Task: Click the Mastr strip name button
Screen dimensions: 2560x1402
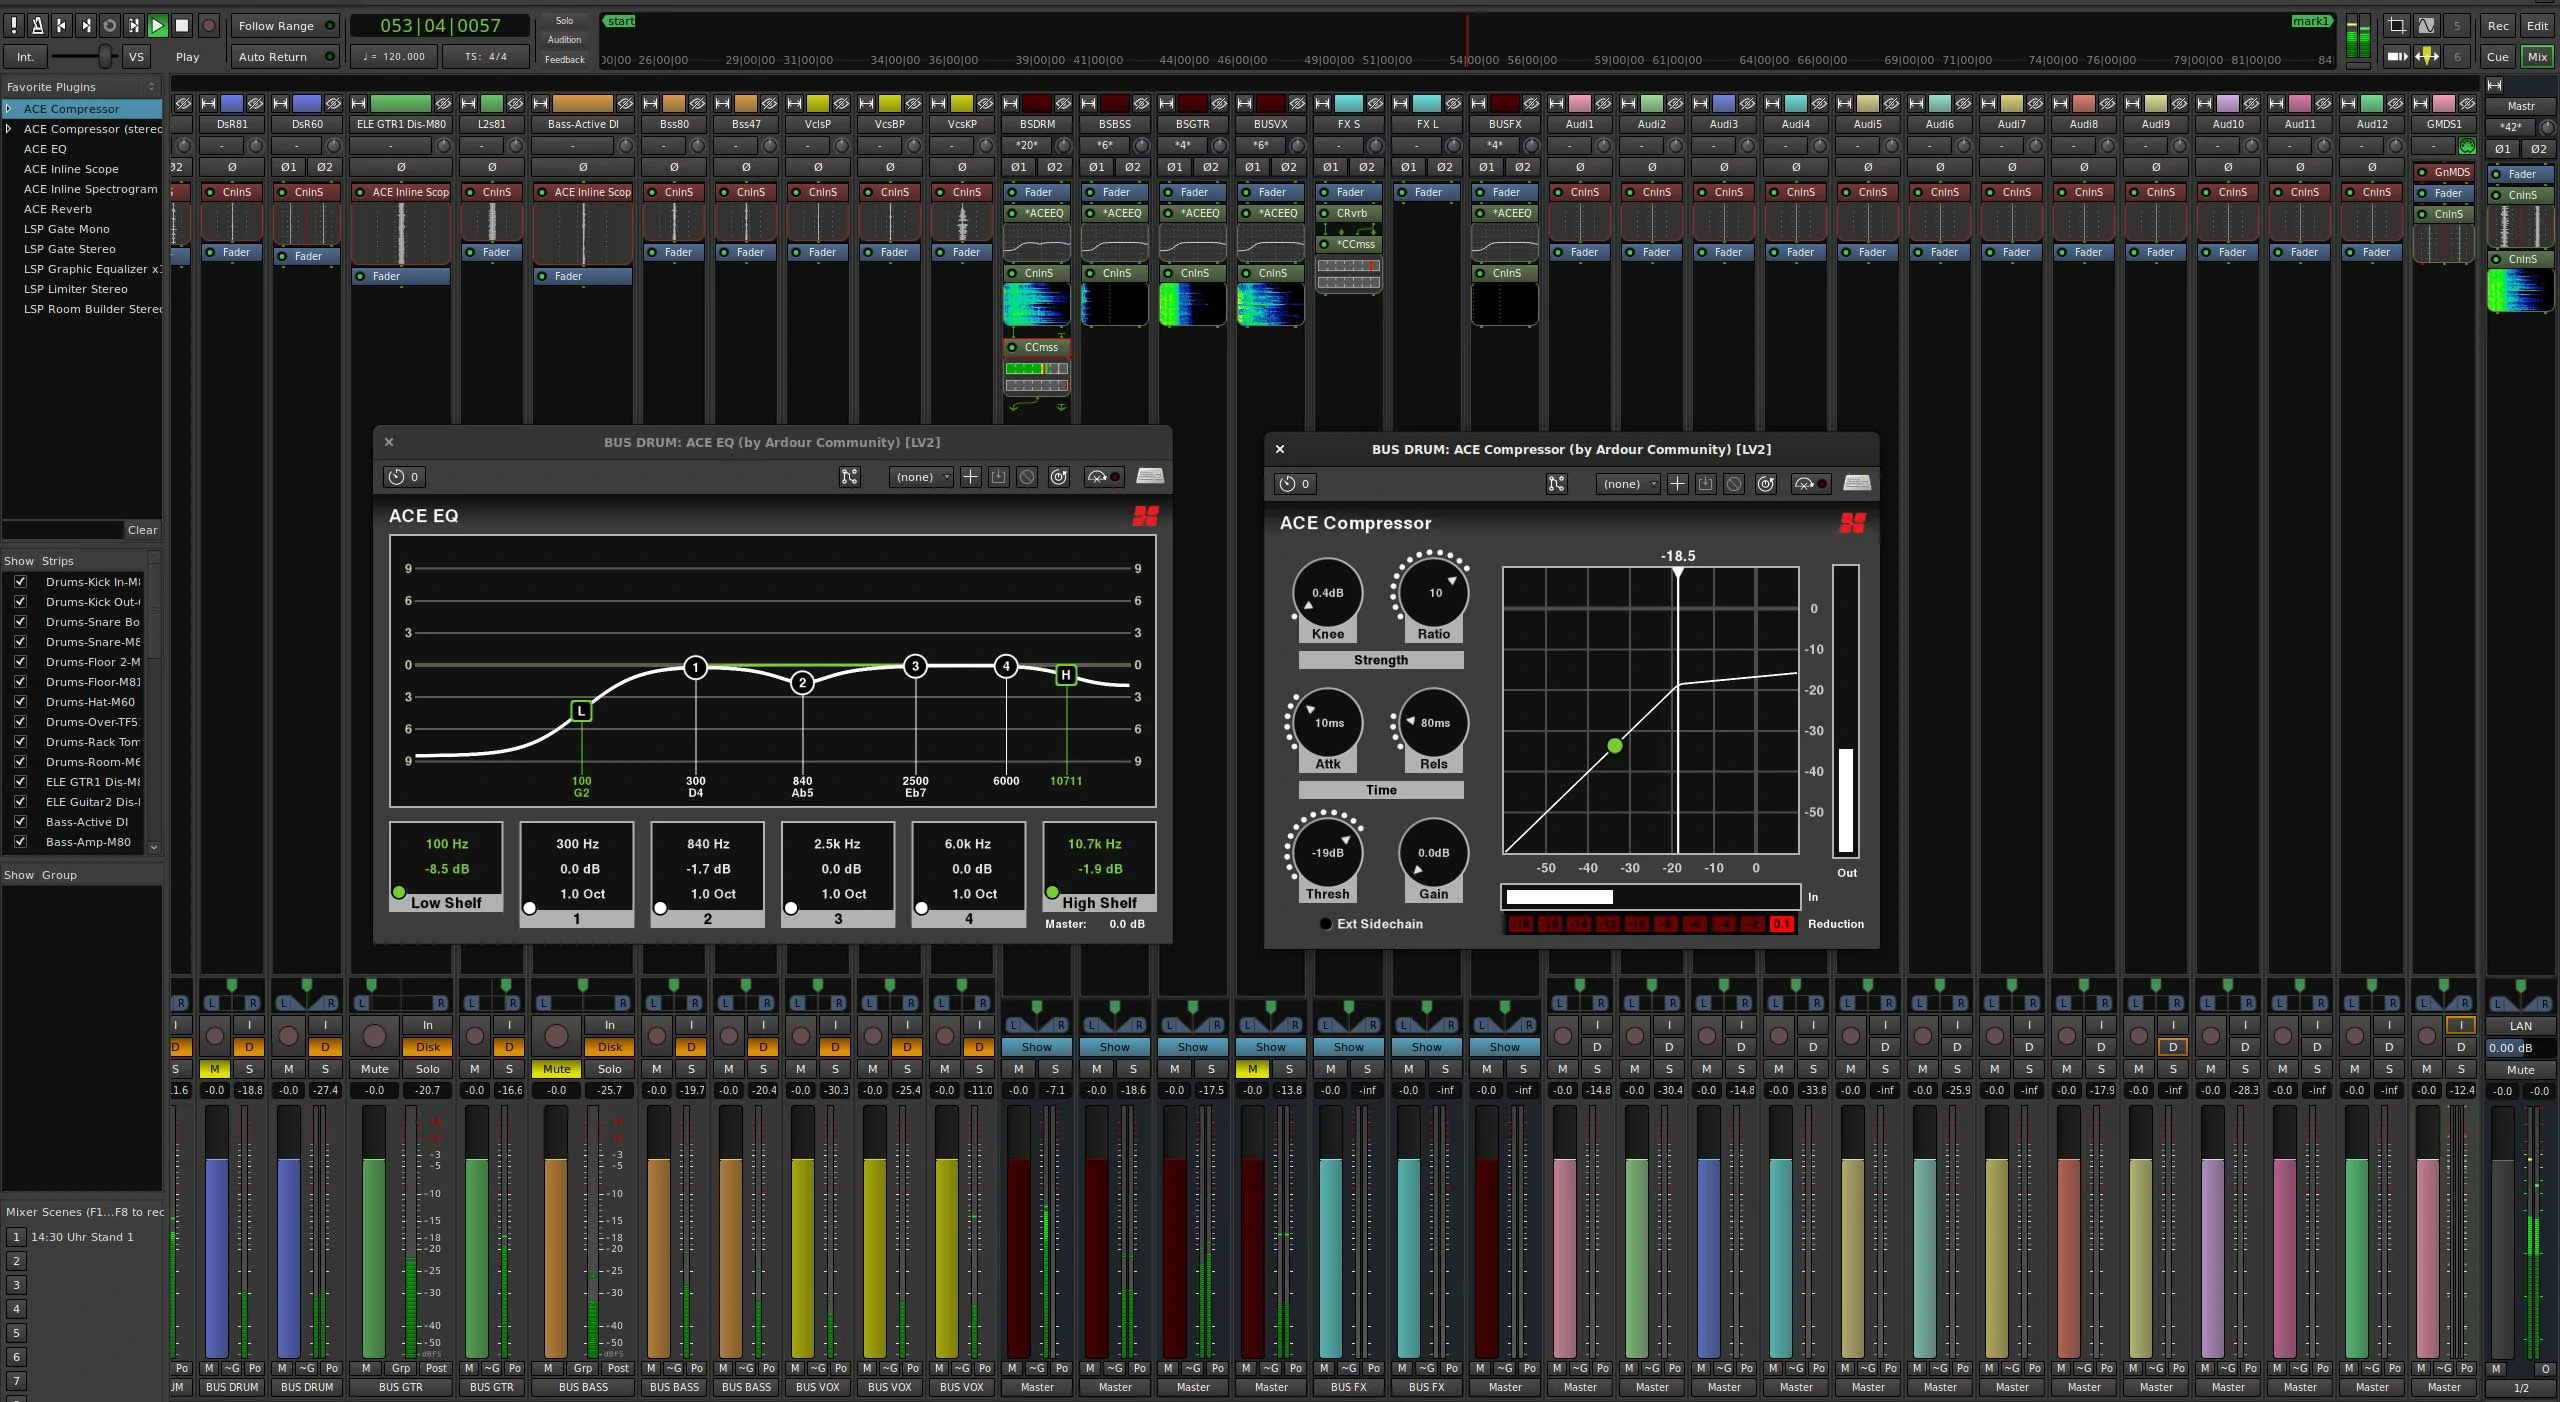Action: pos(2520,106)
